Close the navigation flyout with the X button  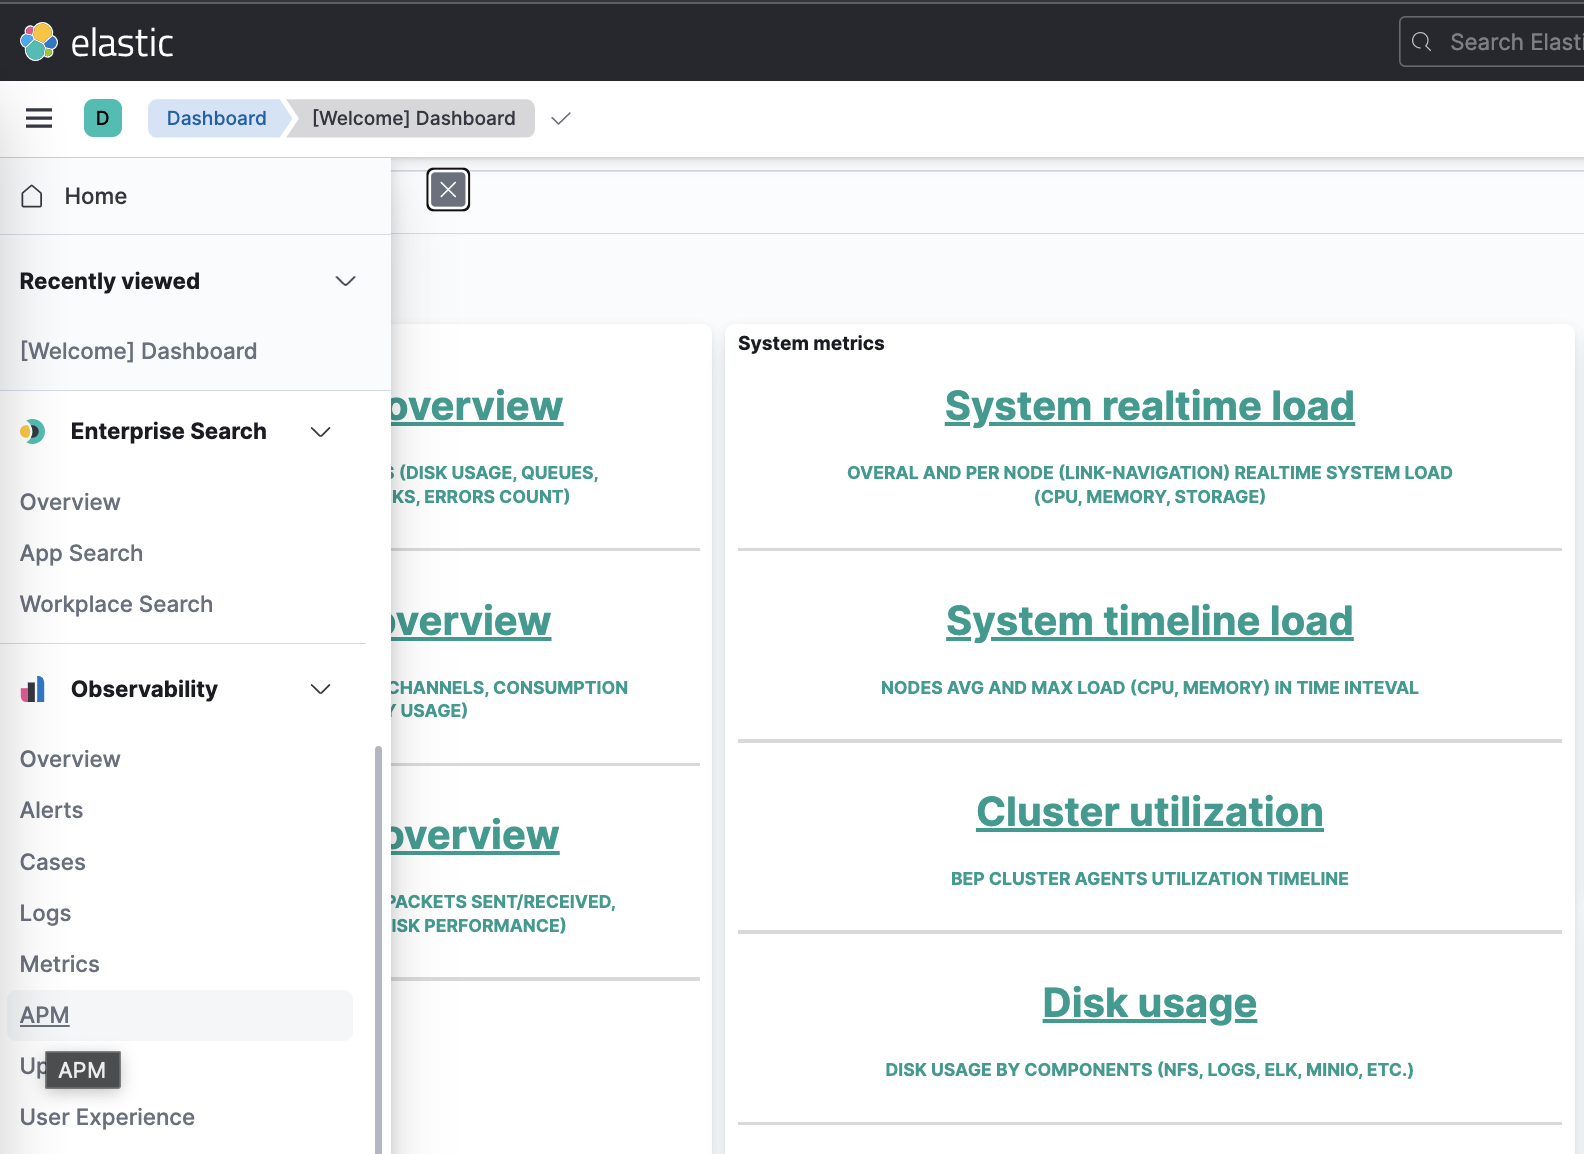click(448, 190)
